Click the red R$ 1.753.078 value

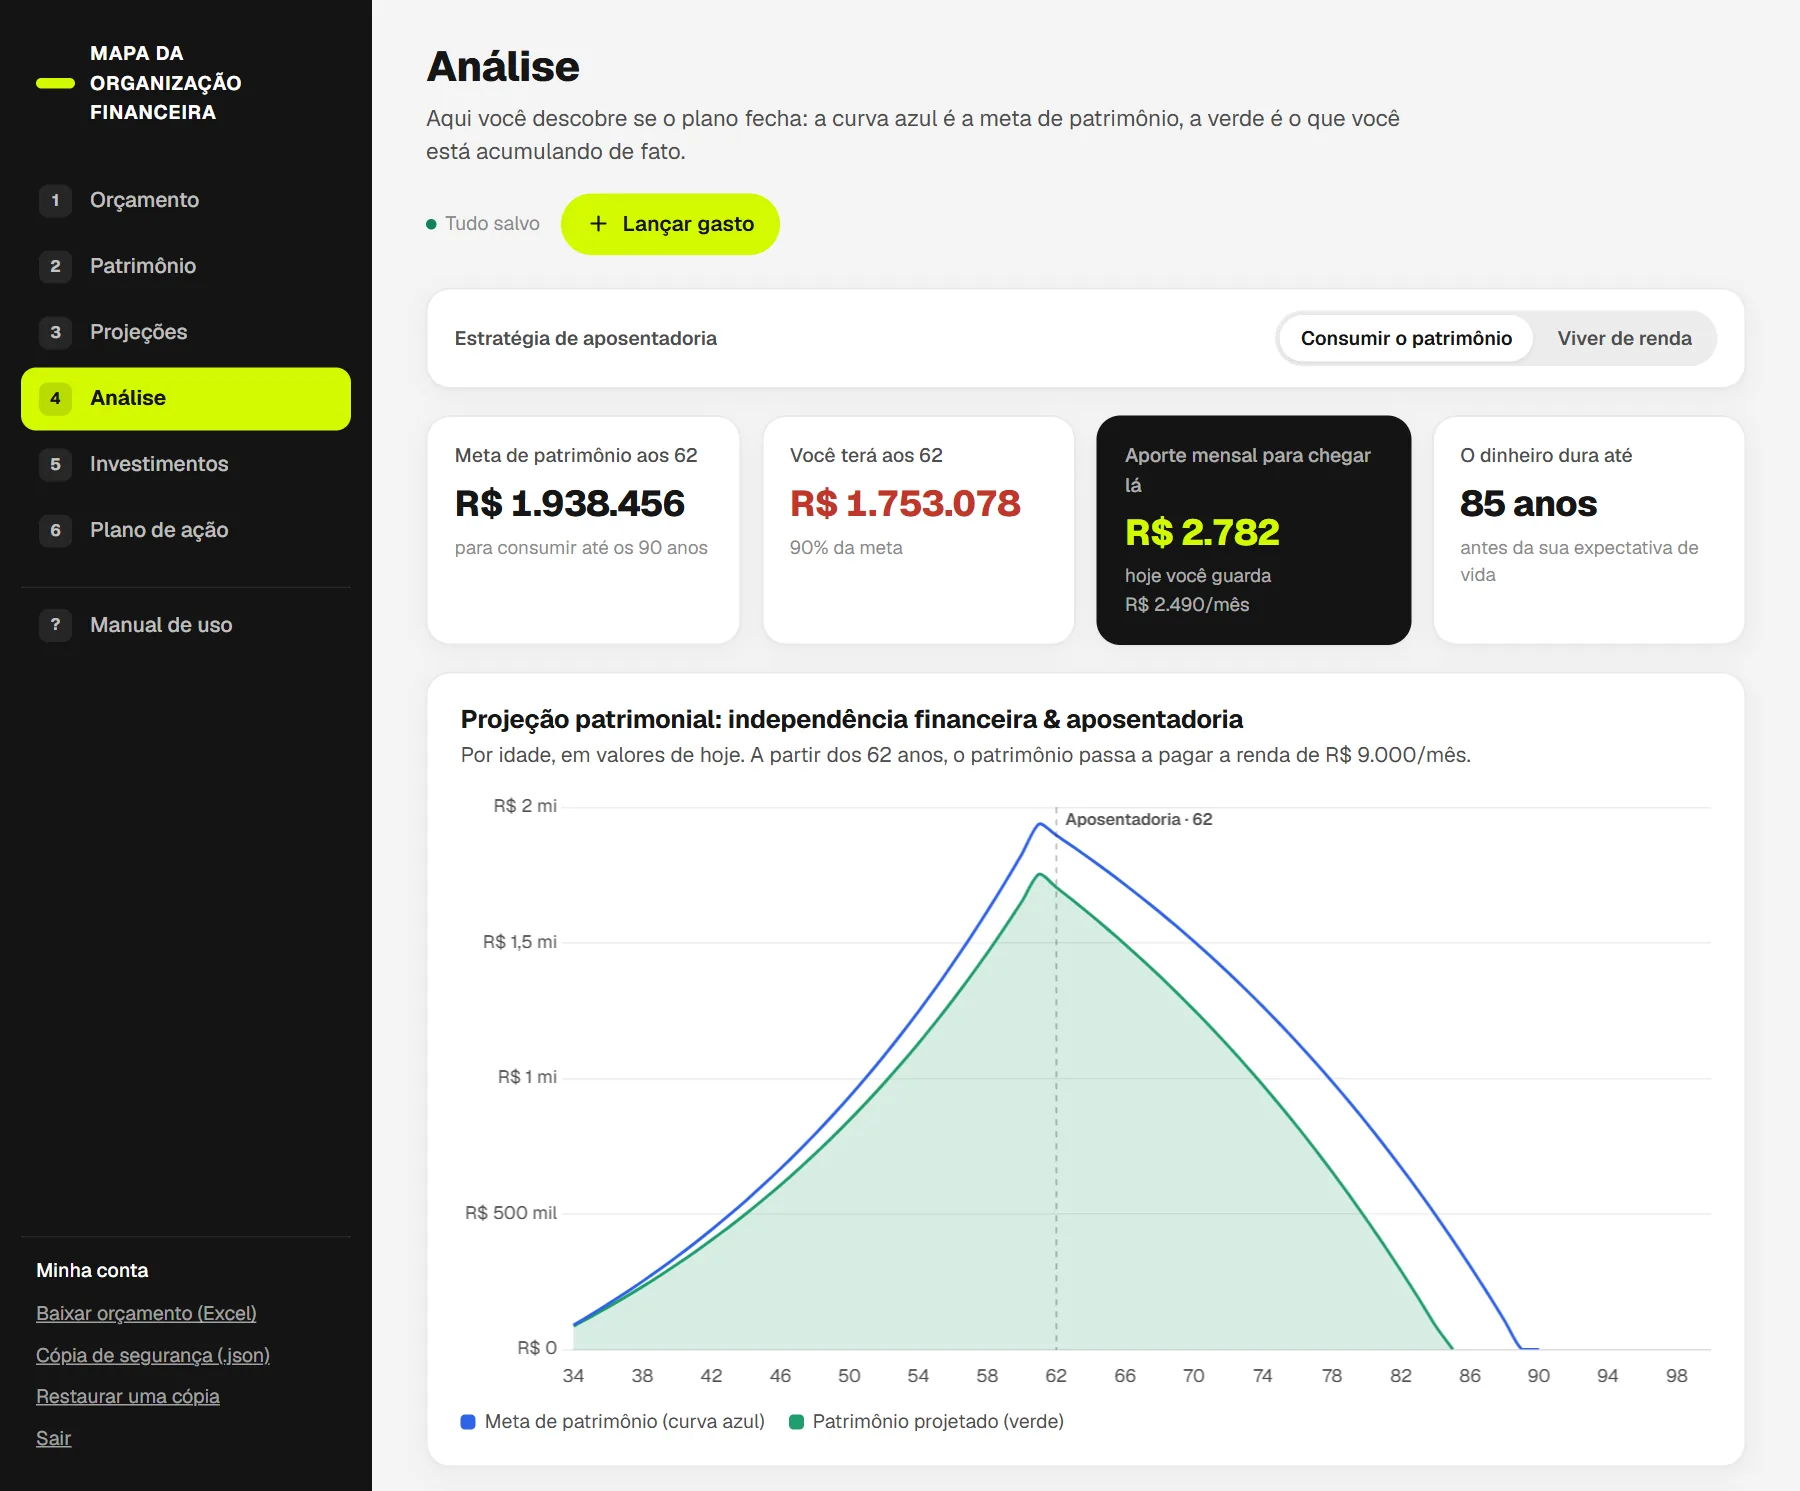coord(905,503)
